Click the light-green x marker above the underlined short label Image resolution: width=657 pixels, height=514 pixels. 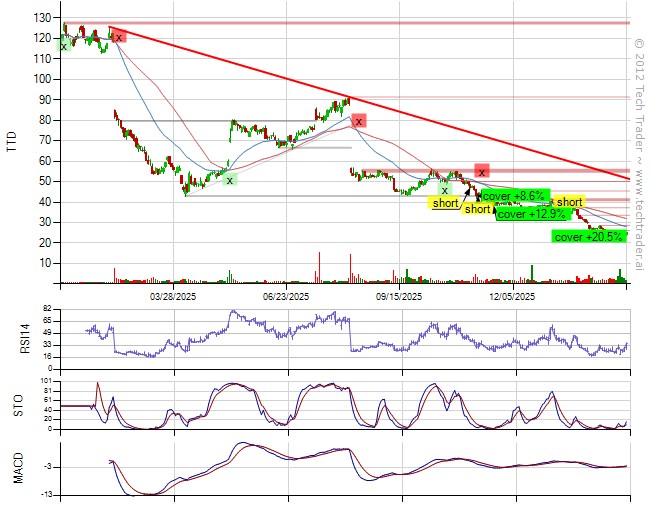445,190
